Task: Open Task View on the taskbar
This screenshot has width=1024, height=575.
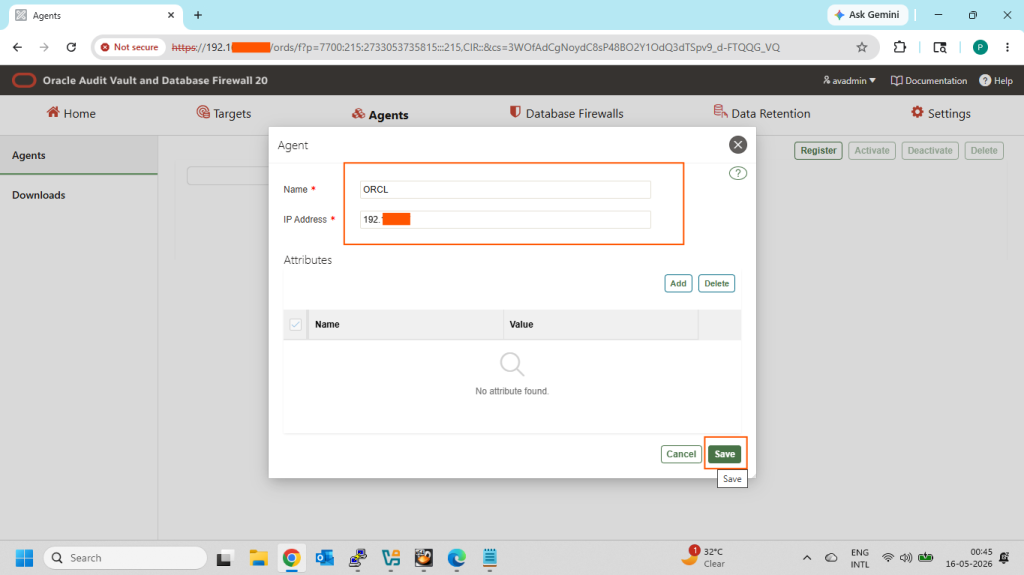Action: click(224, 558)
